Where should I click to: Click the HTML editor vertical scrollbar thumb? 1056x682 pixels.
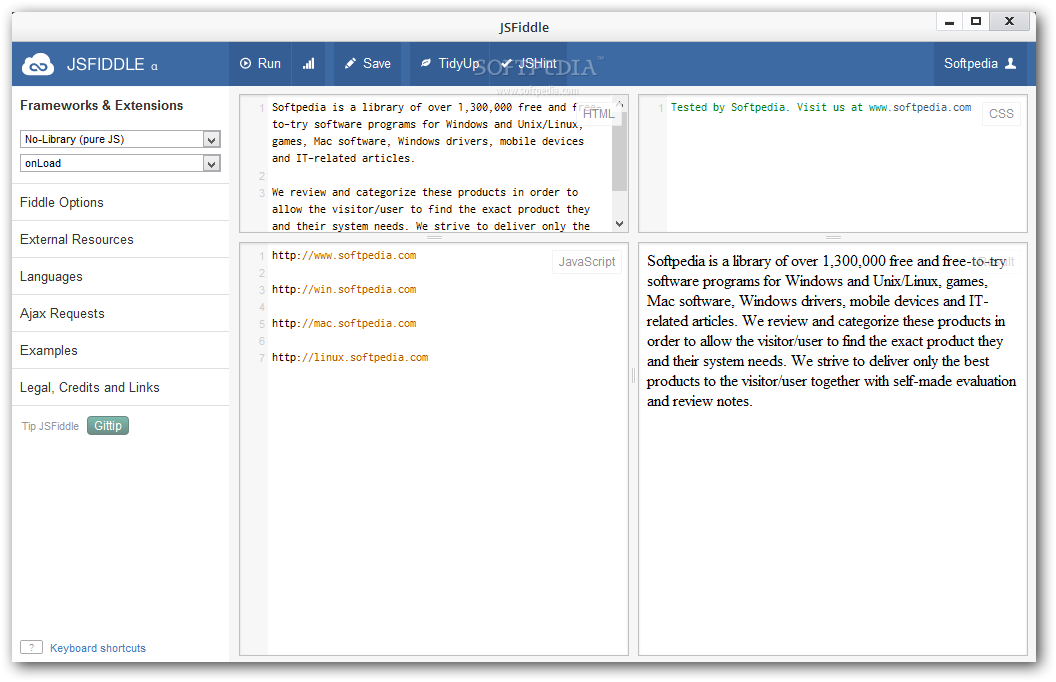click(x=620, y=151)
